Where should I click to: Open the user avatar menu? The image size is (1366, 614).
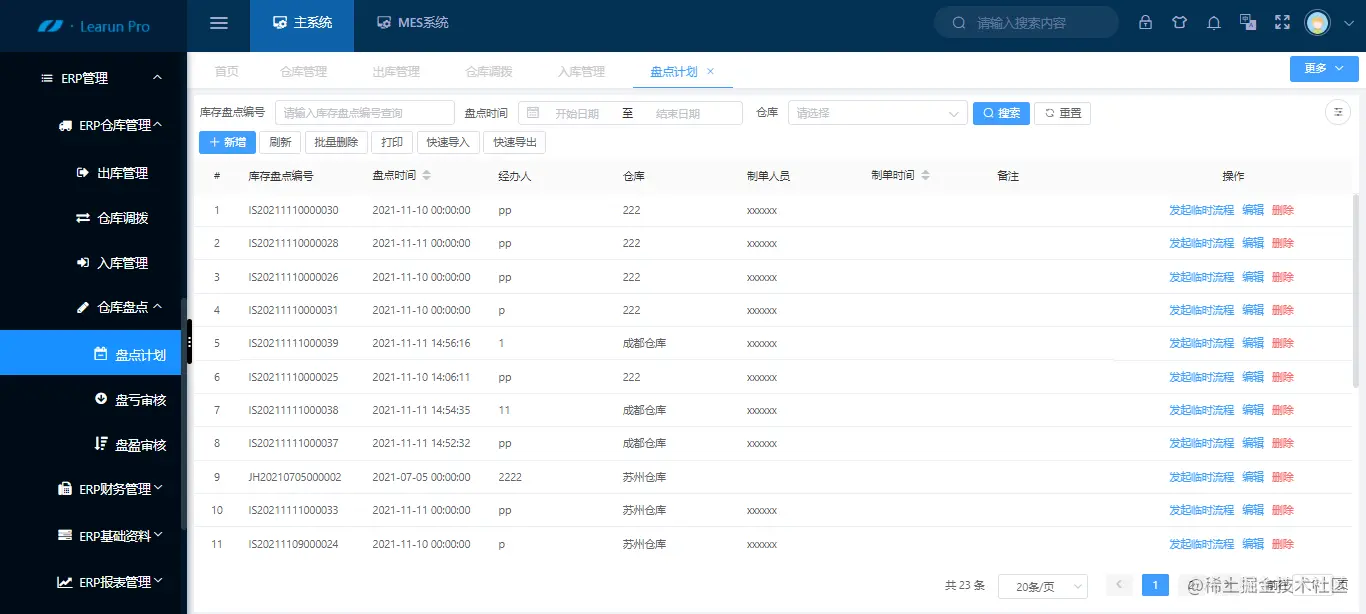click(x=1316, y=22)
